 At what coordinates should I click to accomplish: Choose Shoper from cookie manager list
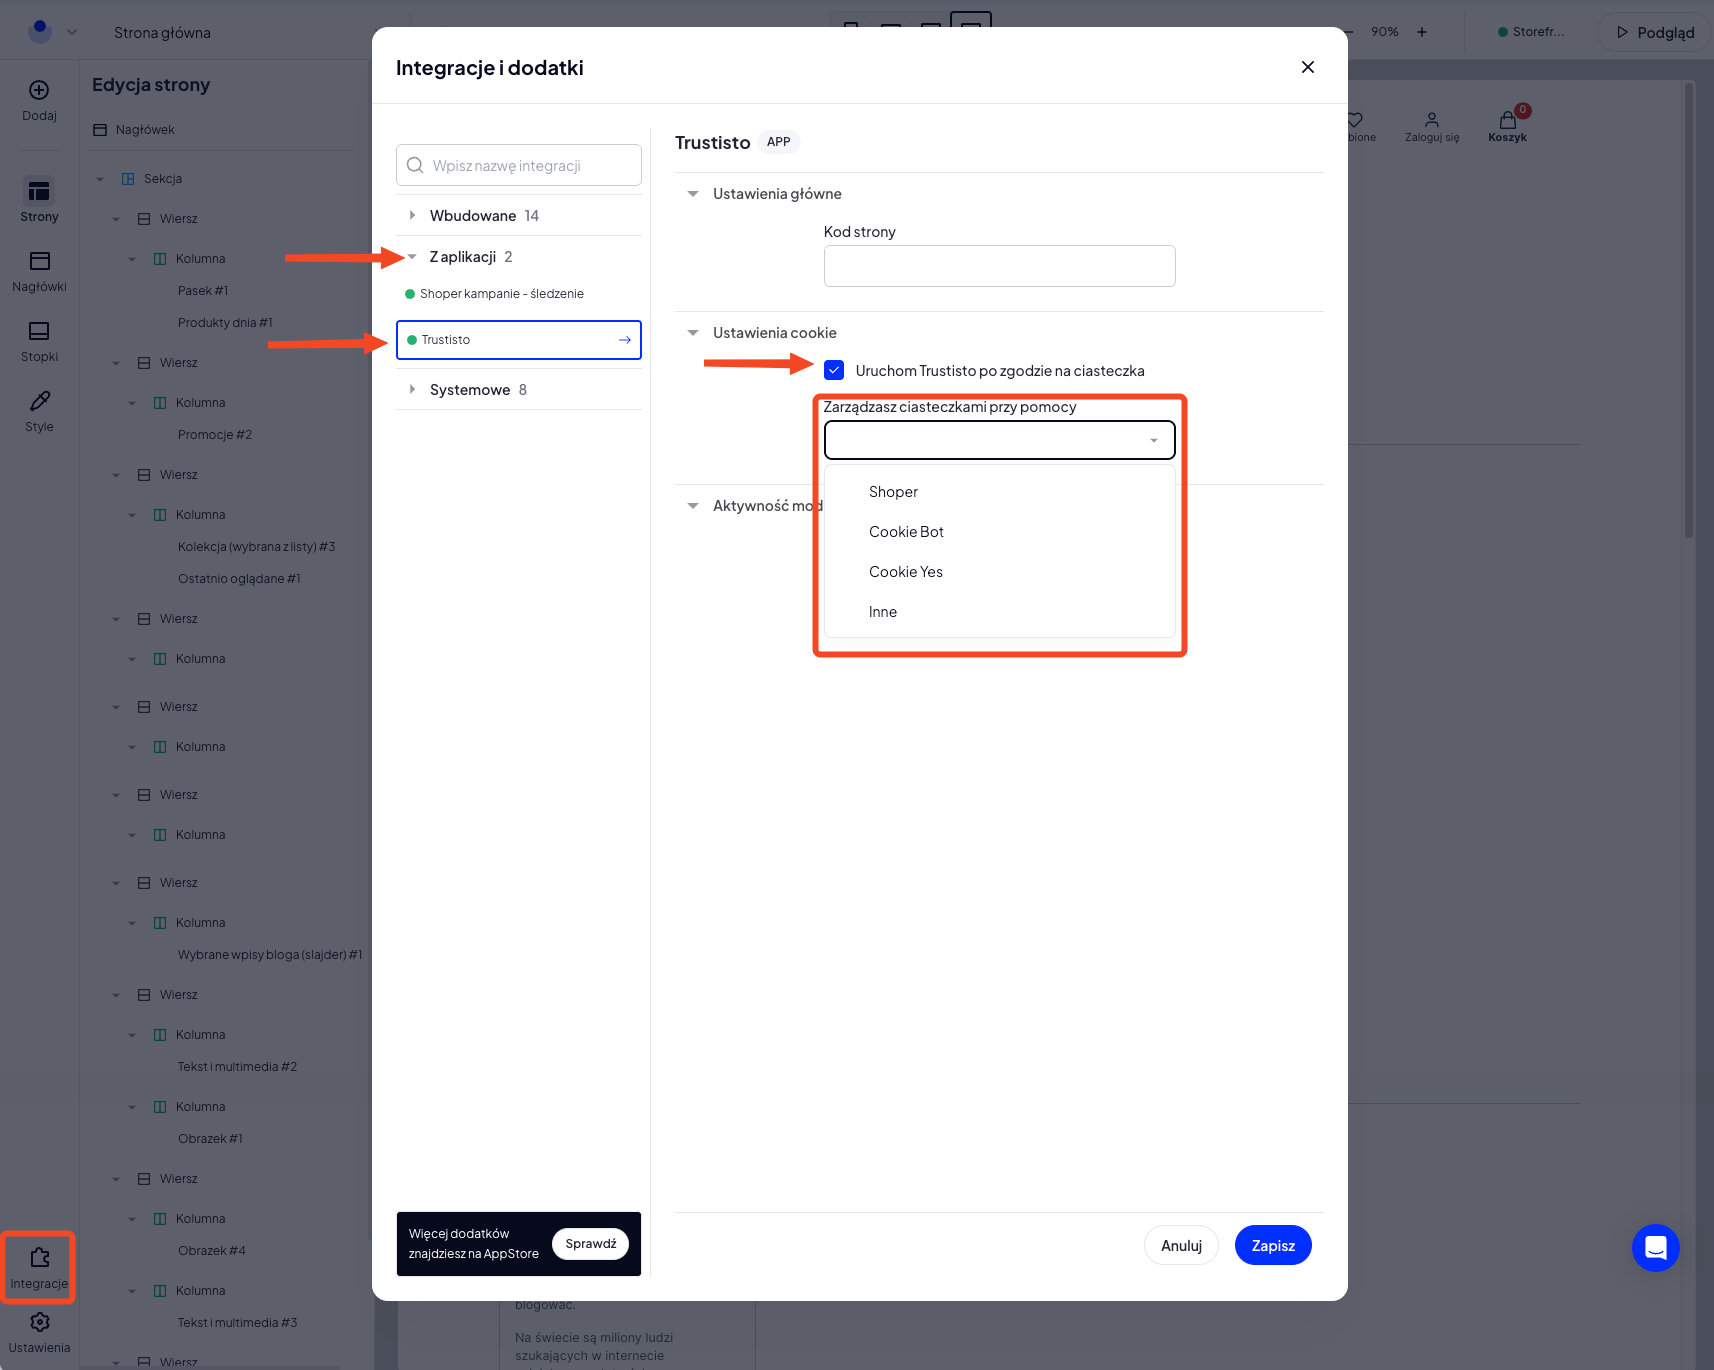tap(893, 492)
